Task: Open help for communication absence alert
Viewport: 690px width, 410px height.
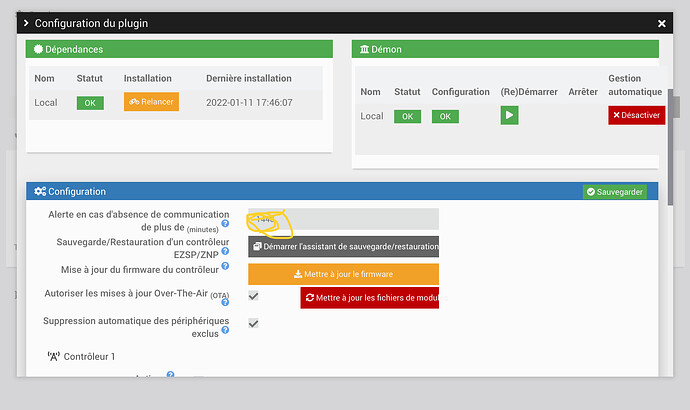Action: (x=225, y=223)
